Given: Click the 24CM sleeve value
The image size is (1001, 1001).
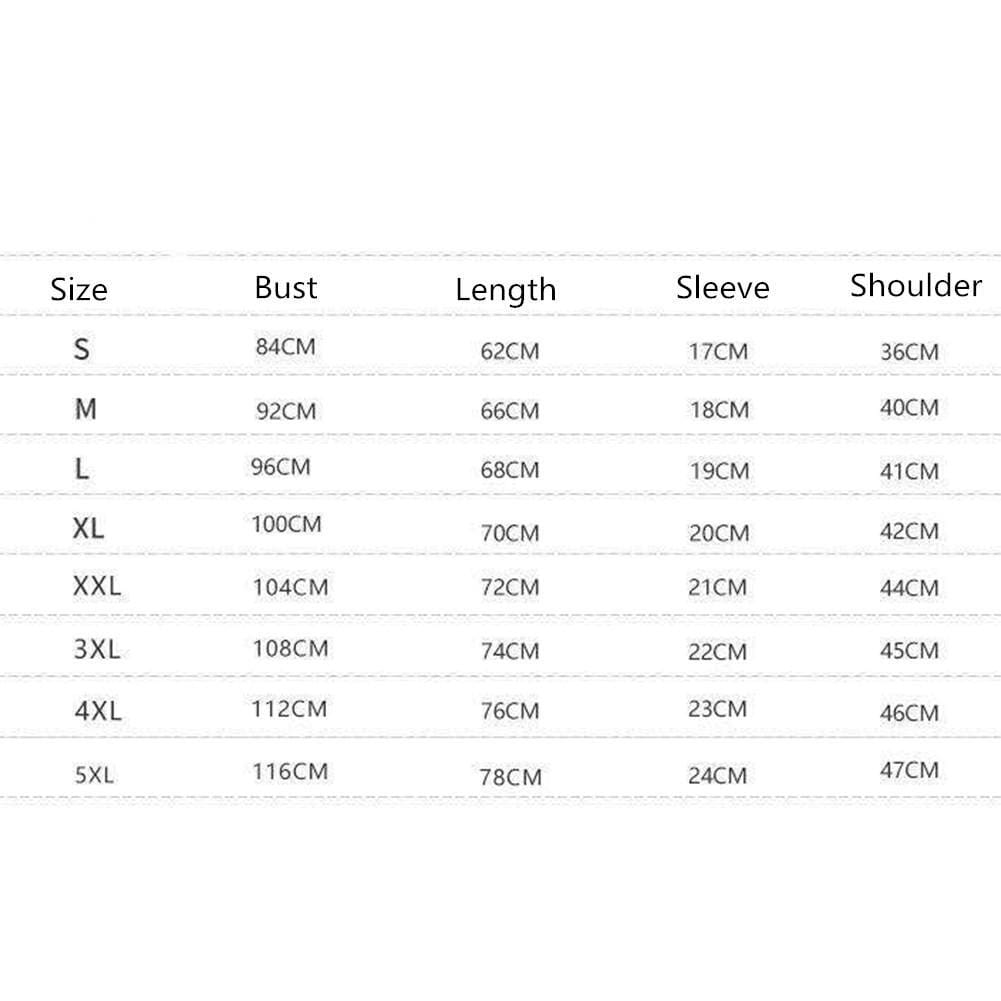Looking at the screenshot, I should (718, 775).
